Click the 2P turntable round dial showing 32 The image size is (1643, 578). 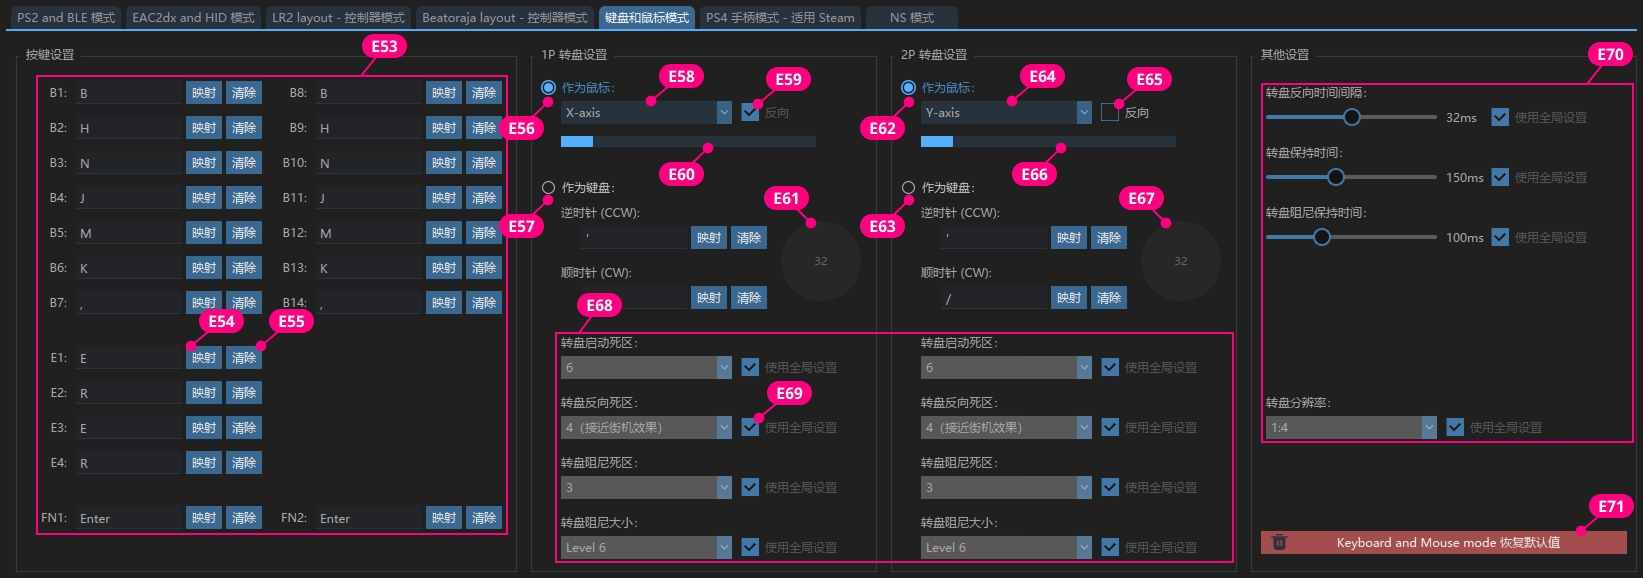tap(1180, 261)
